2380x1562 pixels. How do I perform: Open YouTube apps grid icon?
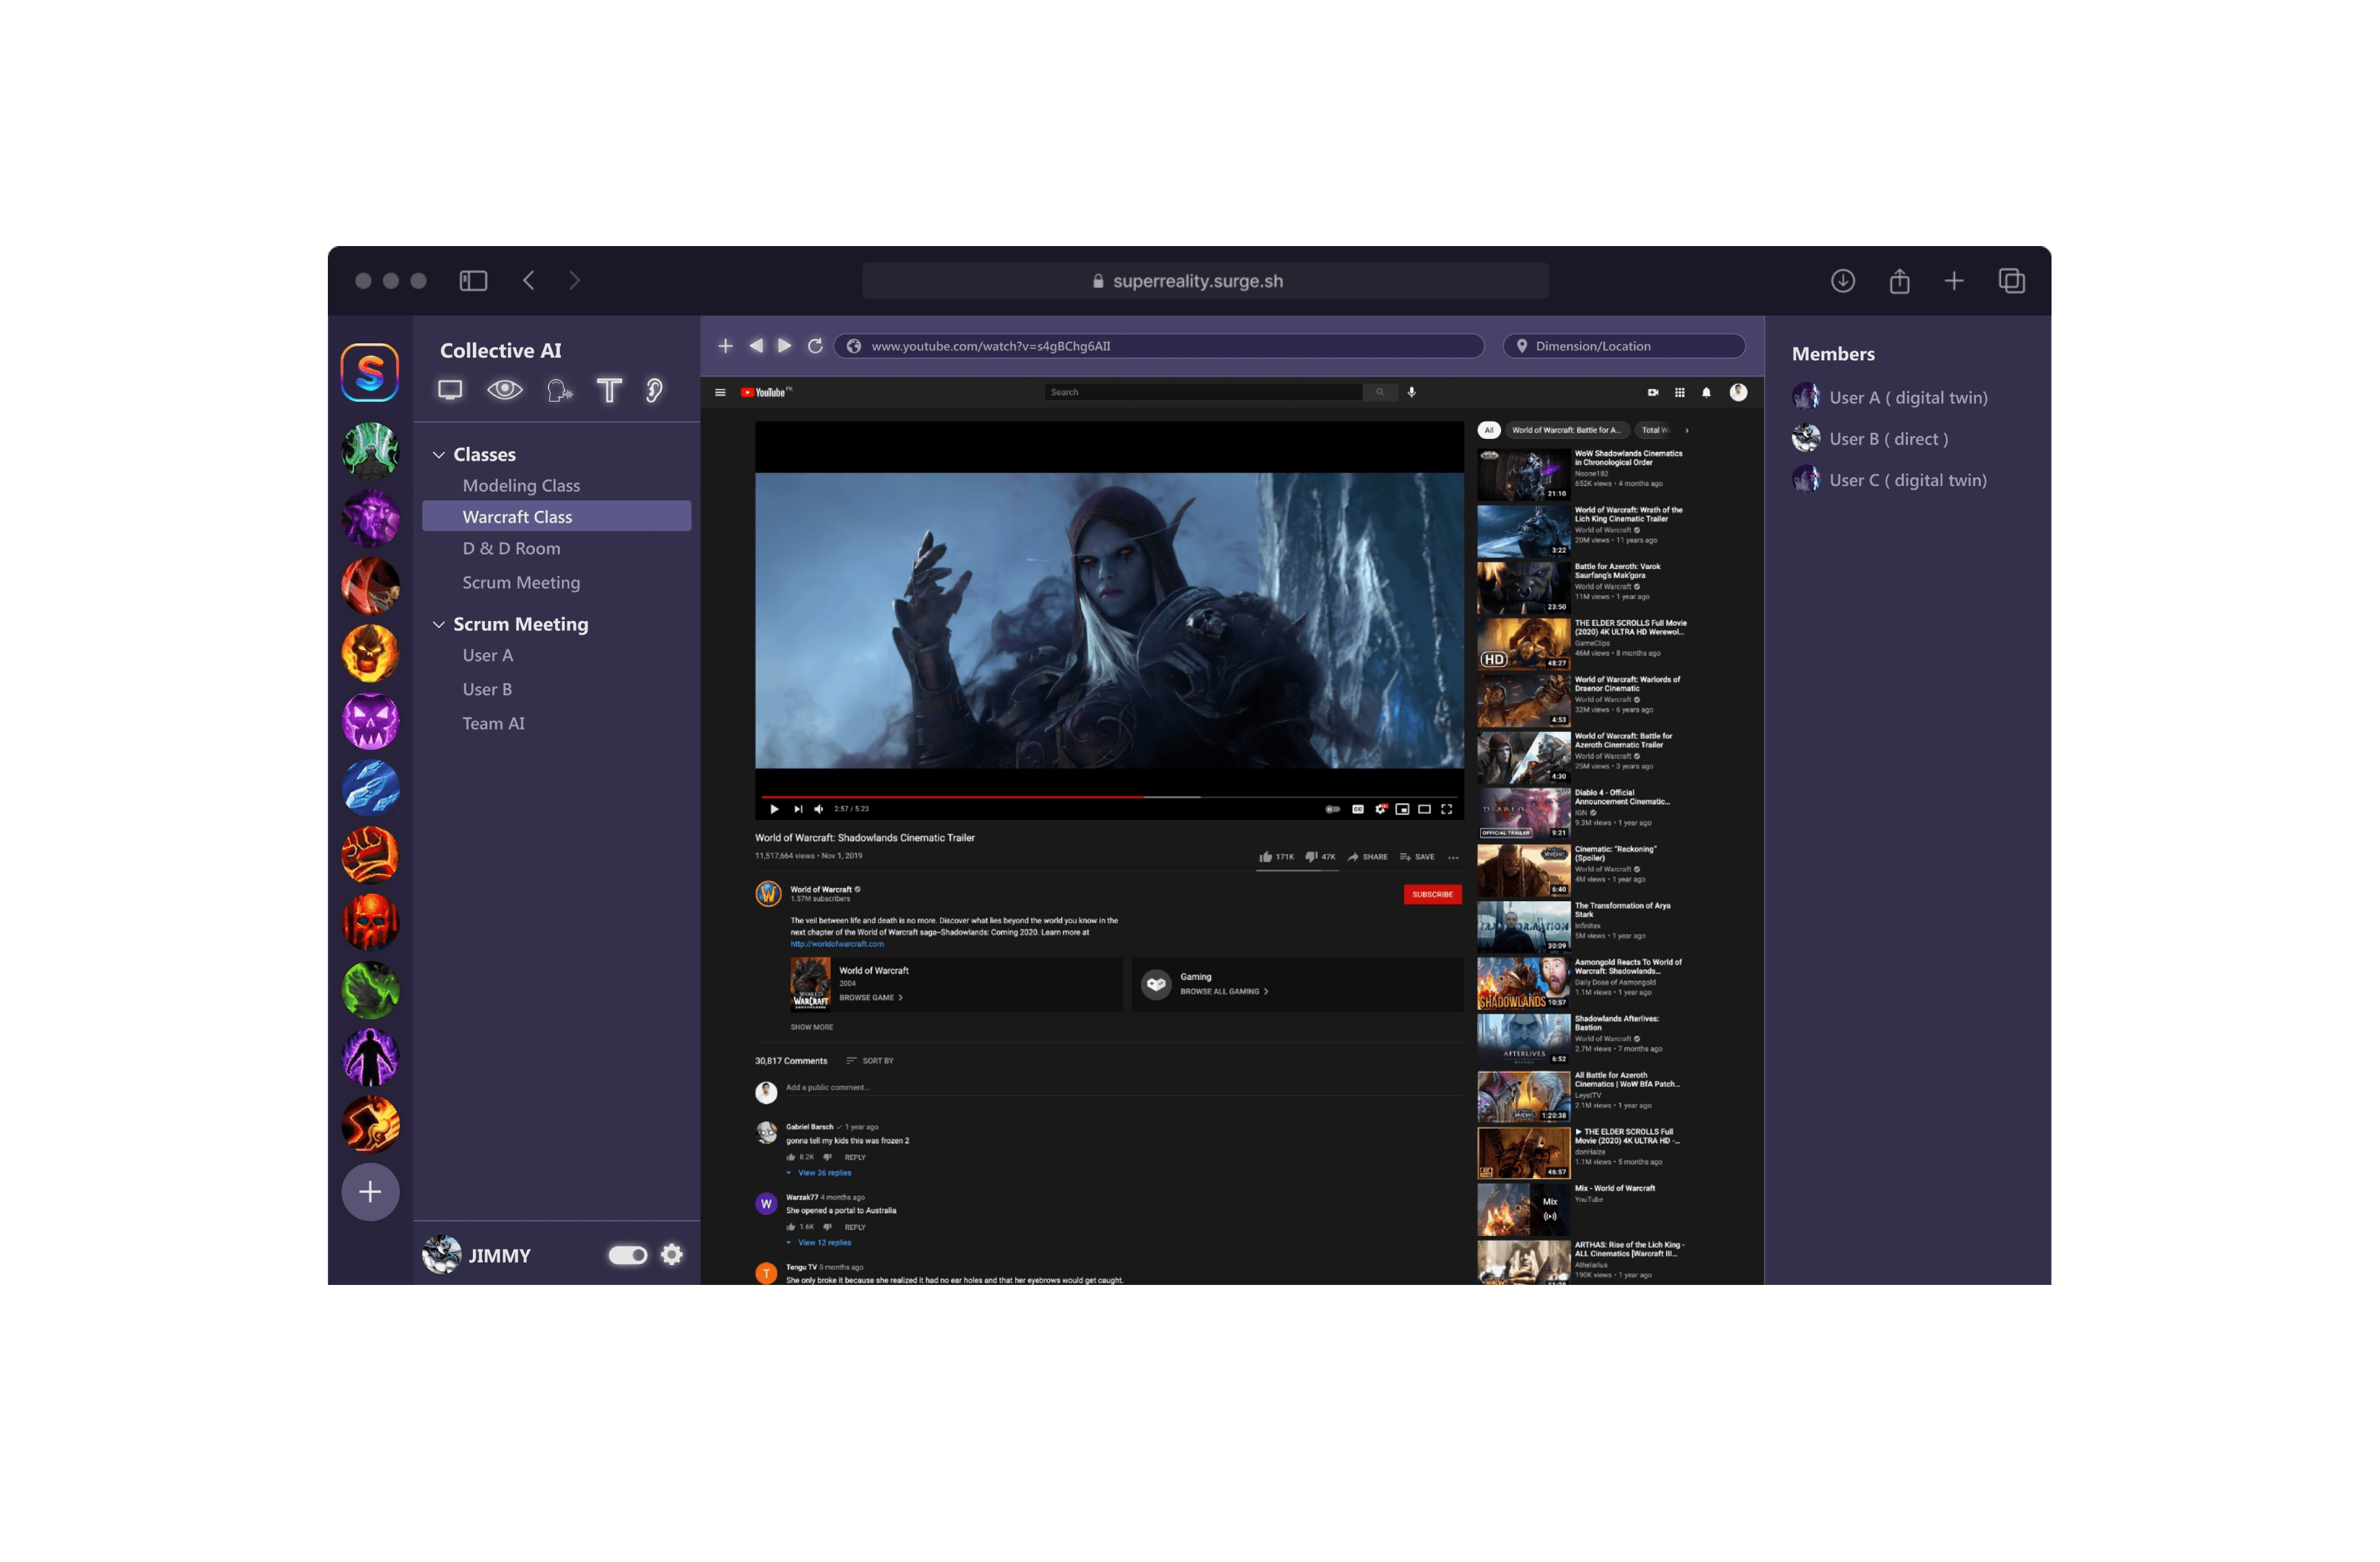click(x=1680, y=393)
